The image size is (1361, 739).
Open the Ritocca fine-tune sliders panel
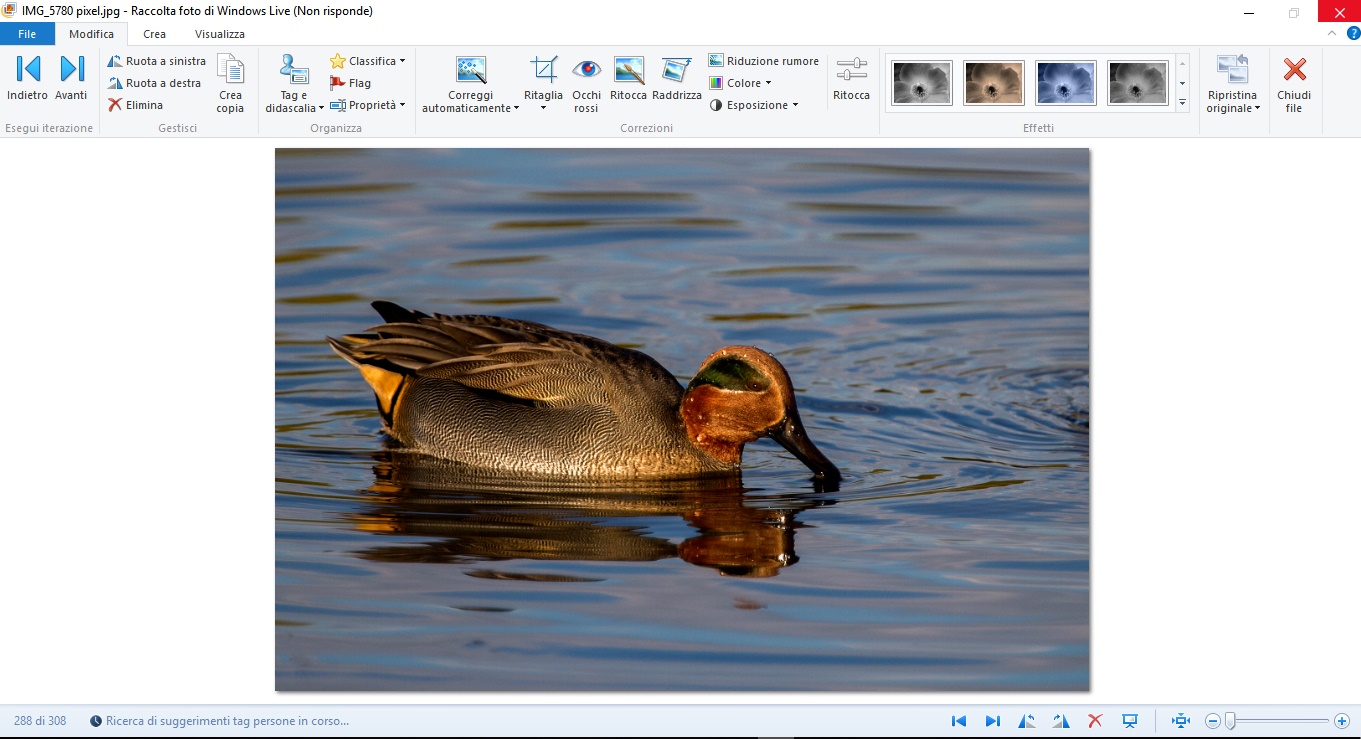851,79
